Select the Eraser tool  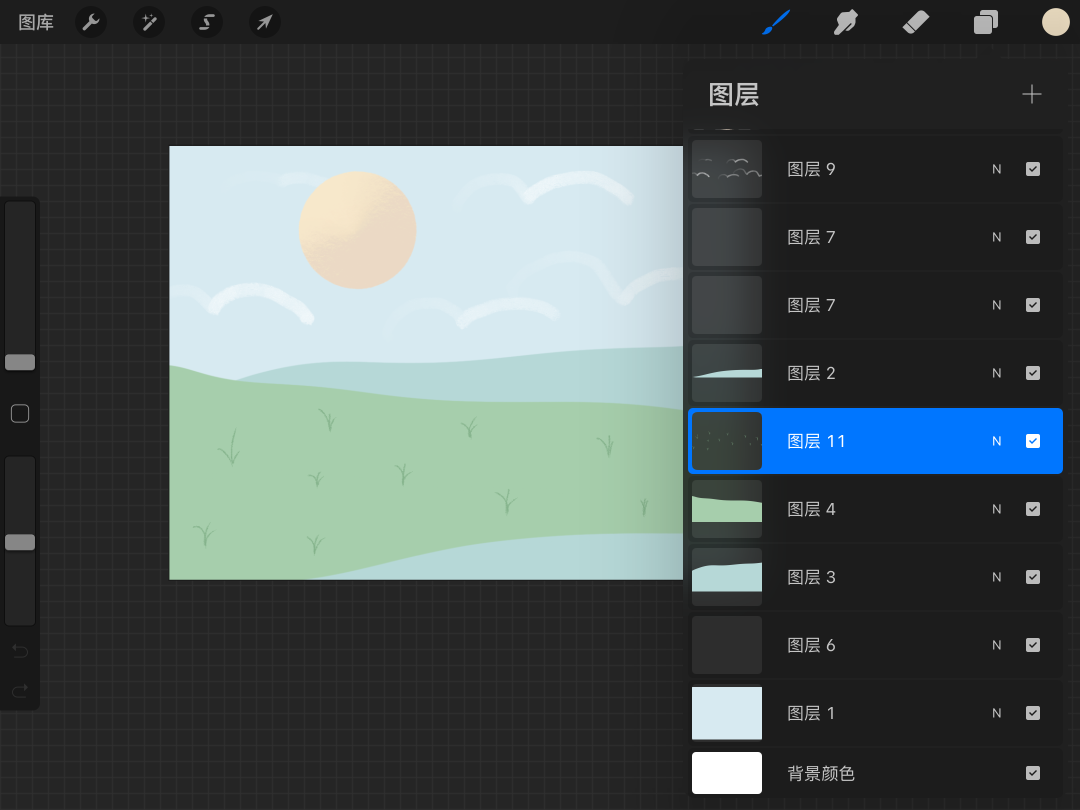click(x=916, y=22)
